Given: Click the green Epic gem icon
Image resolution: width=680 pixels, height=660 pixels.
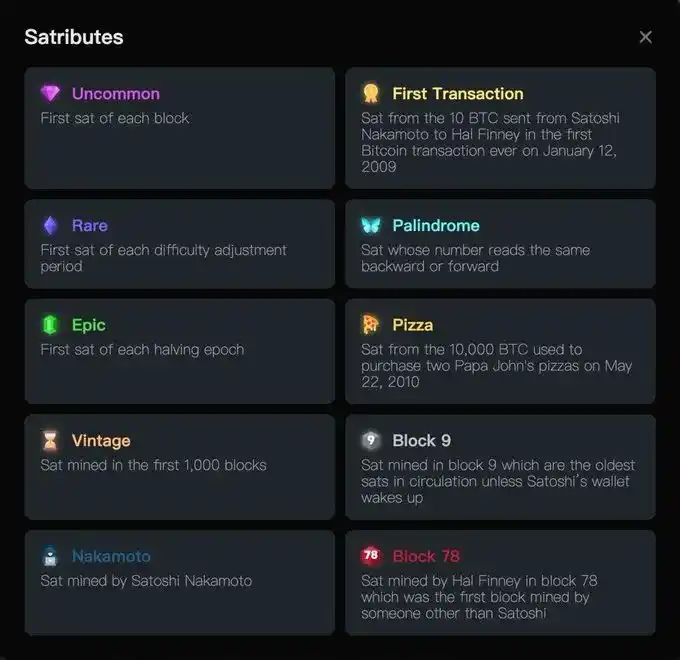Looking at the screenshot, I should click(50, 325).
